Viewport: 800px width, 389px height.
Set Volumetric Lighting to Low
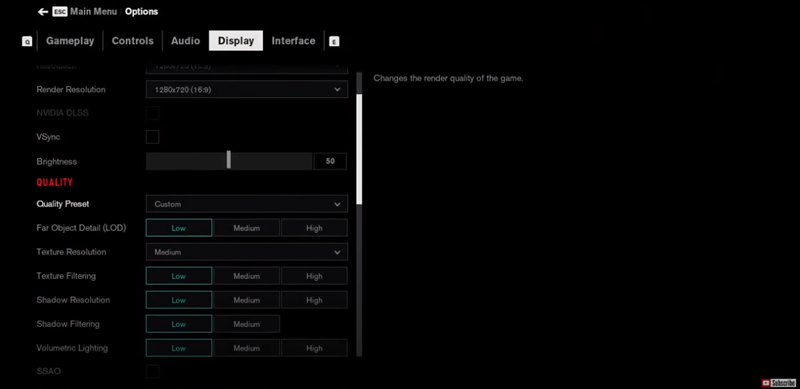(x=179, y=348)
